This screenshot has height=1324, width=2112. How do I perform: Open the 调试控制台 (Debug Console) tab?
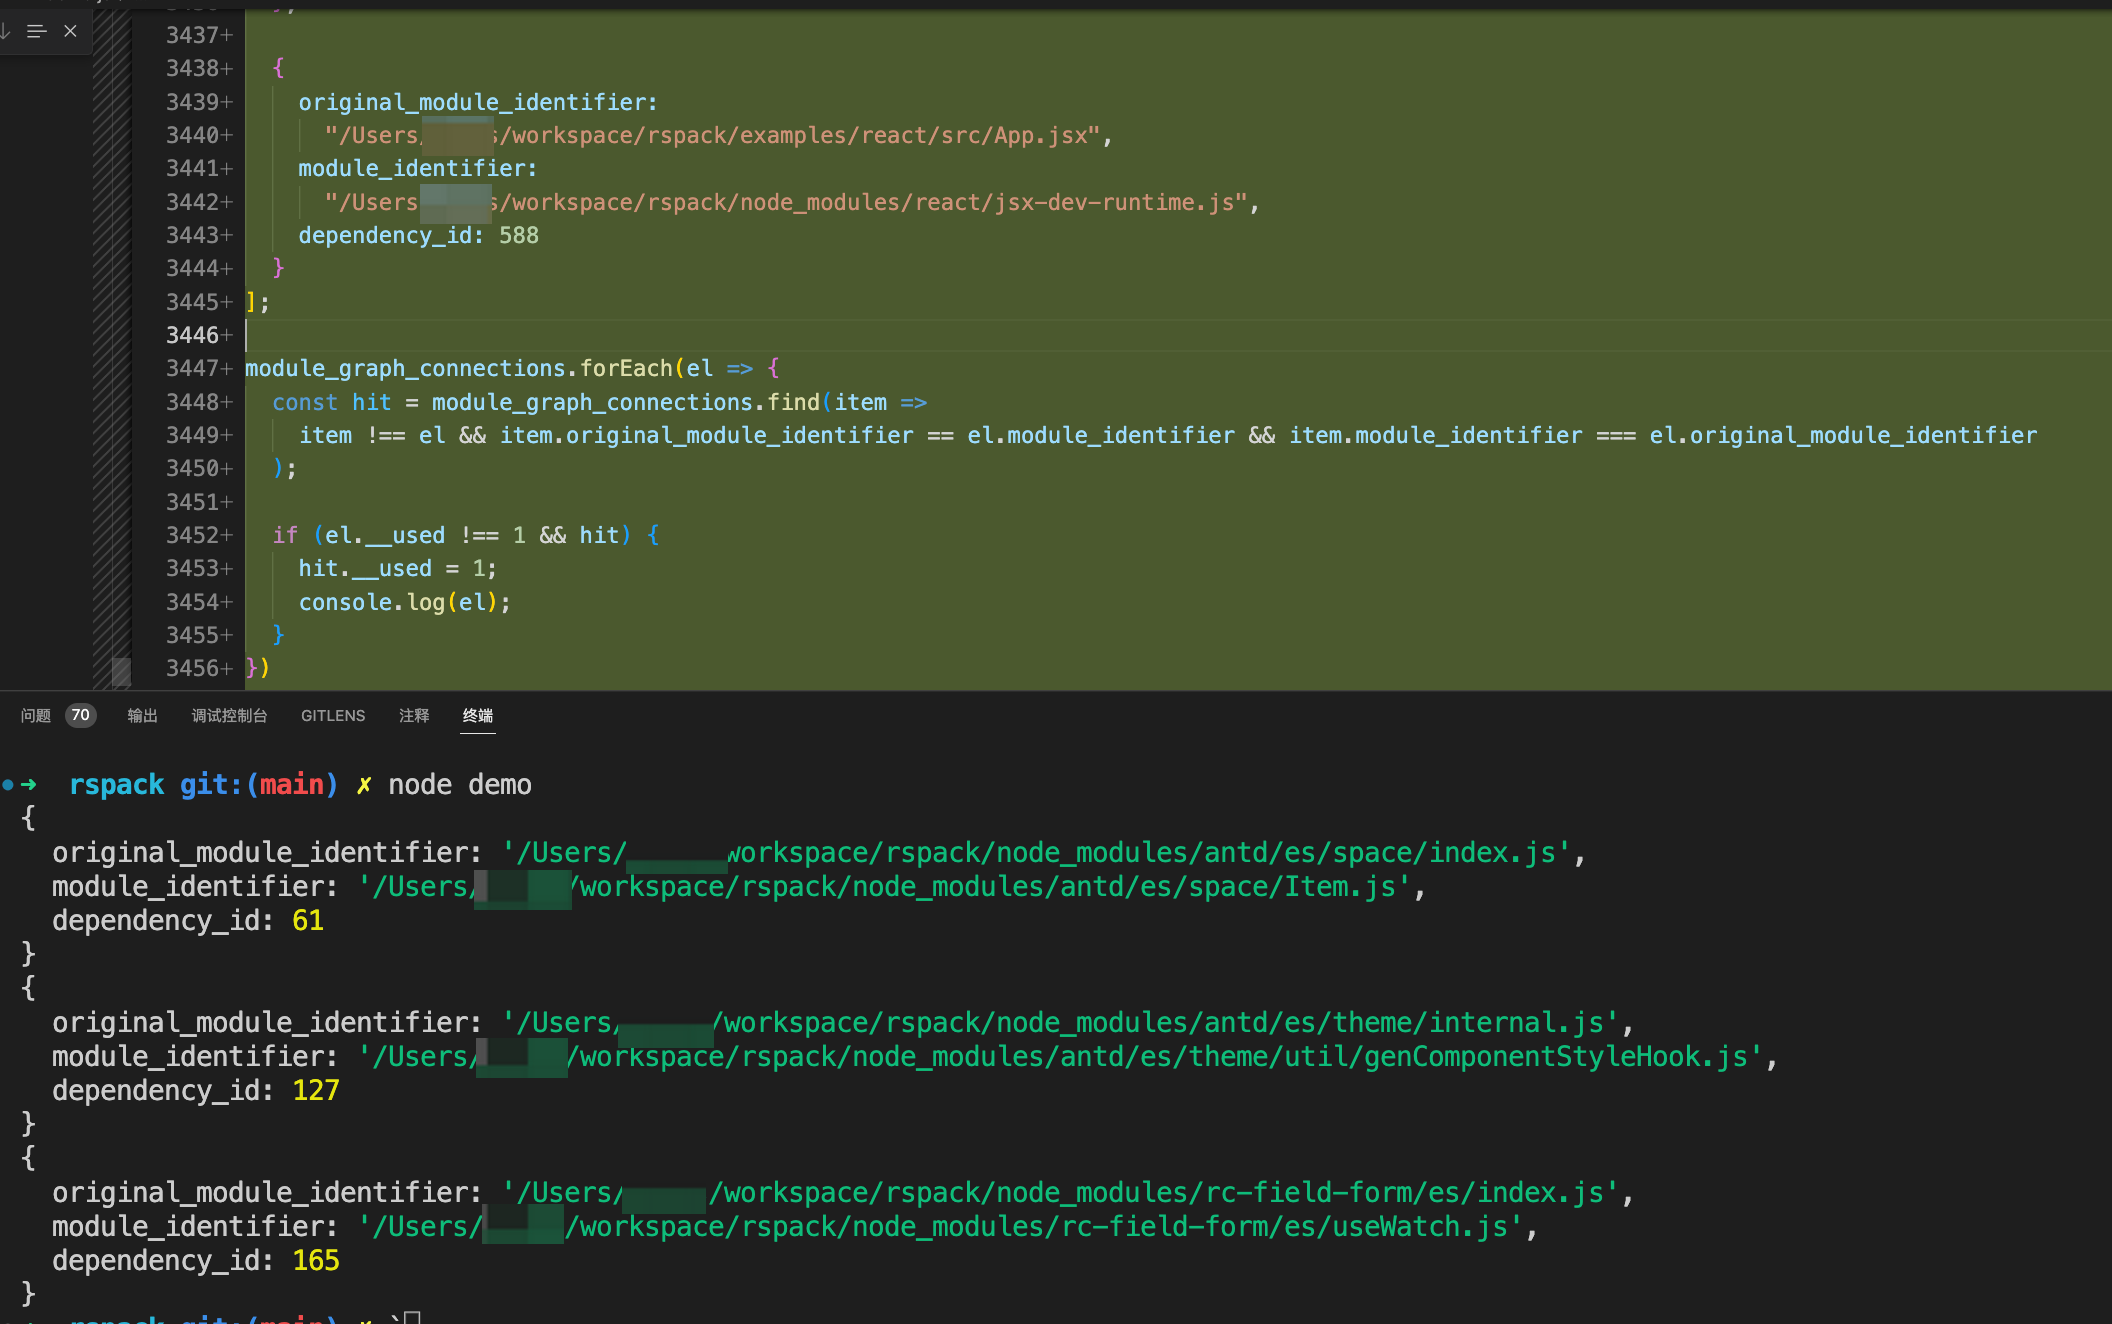tap(229, 715)
